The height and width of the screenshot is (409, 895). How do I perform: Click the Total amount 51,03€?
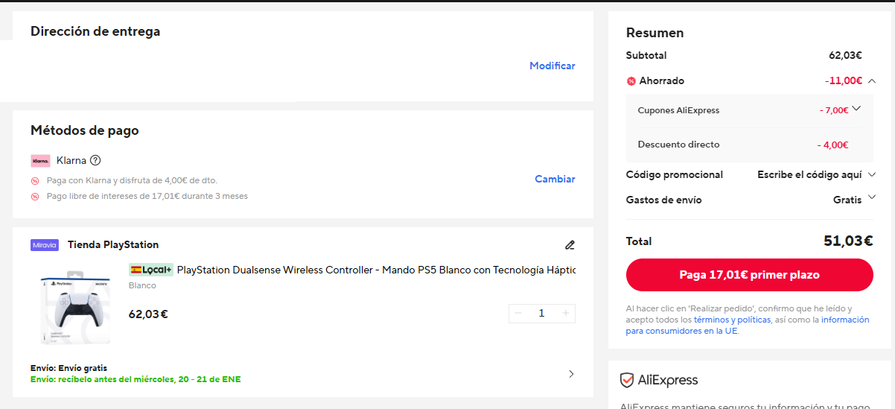(x=848, y=241)
